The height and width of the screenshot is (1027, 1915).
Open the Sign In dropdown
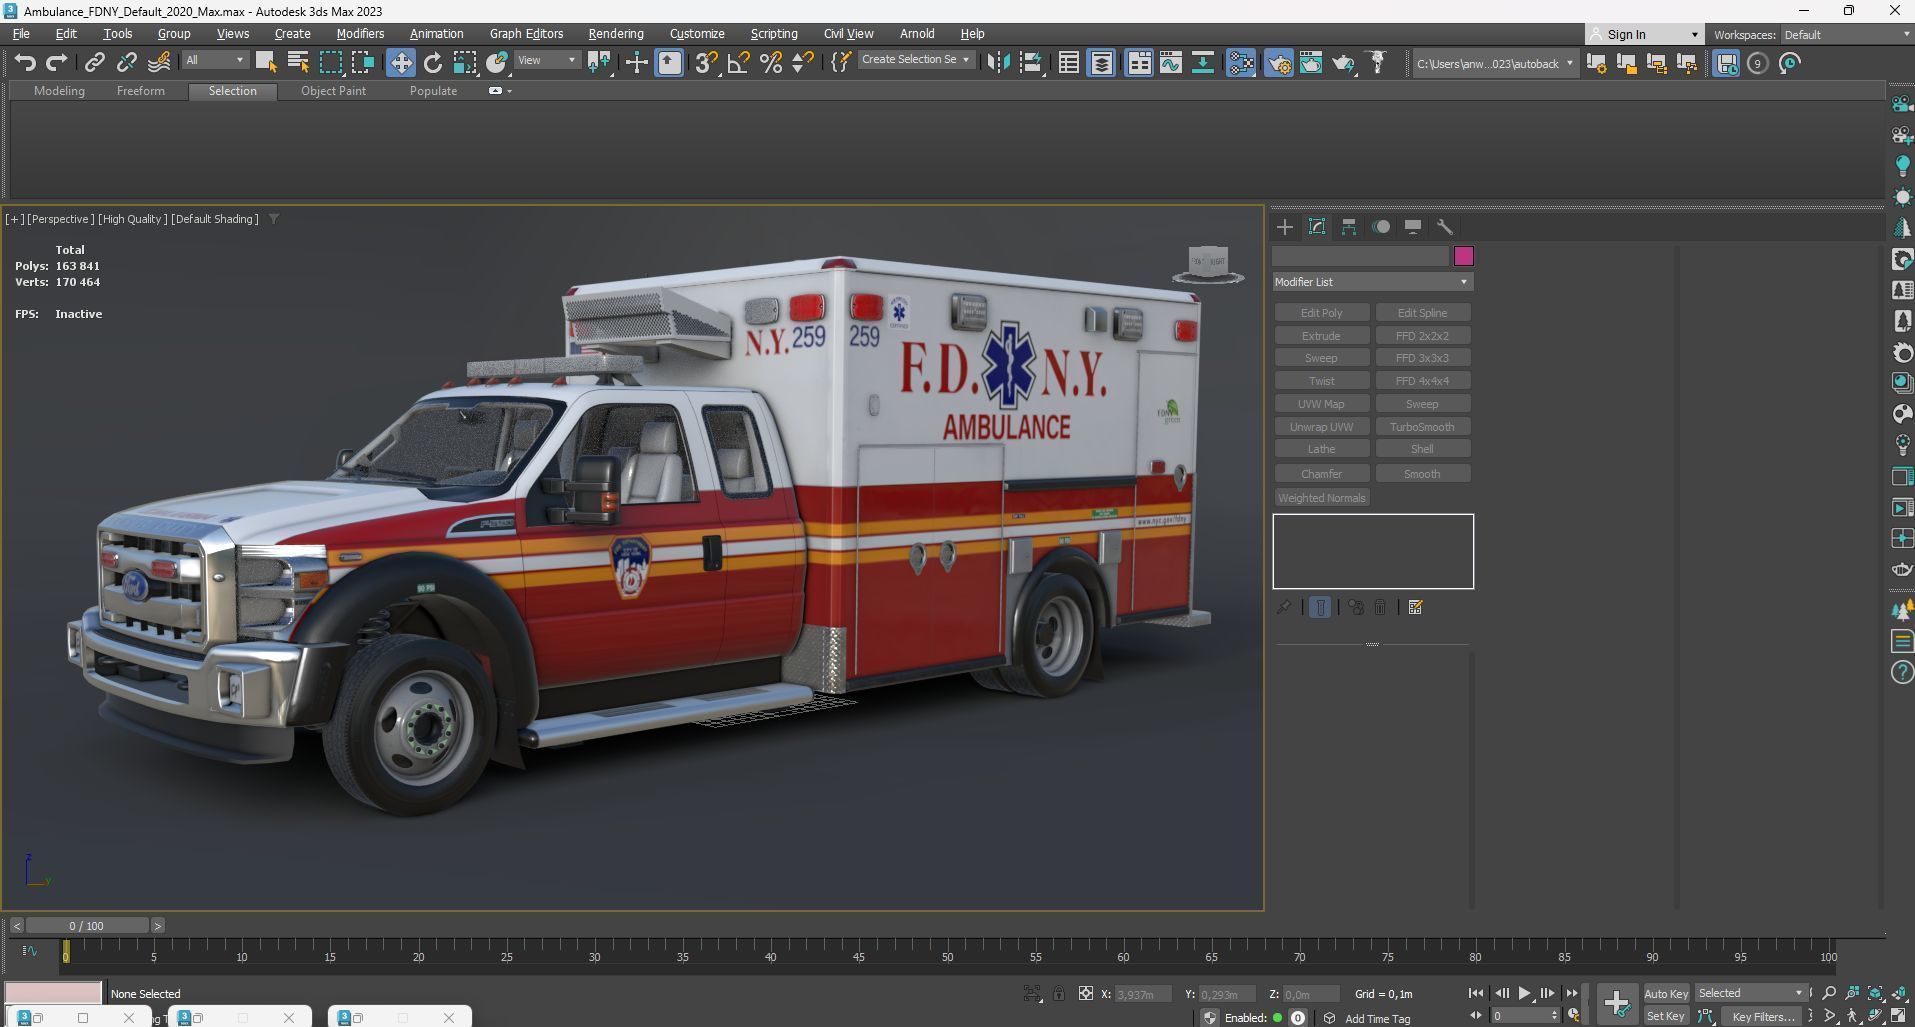pos(1645,34)
